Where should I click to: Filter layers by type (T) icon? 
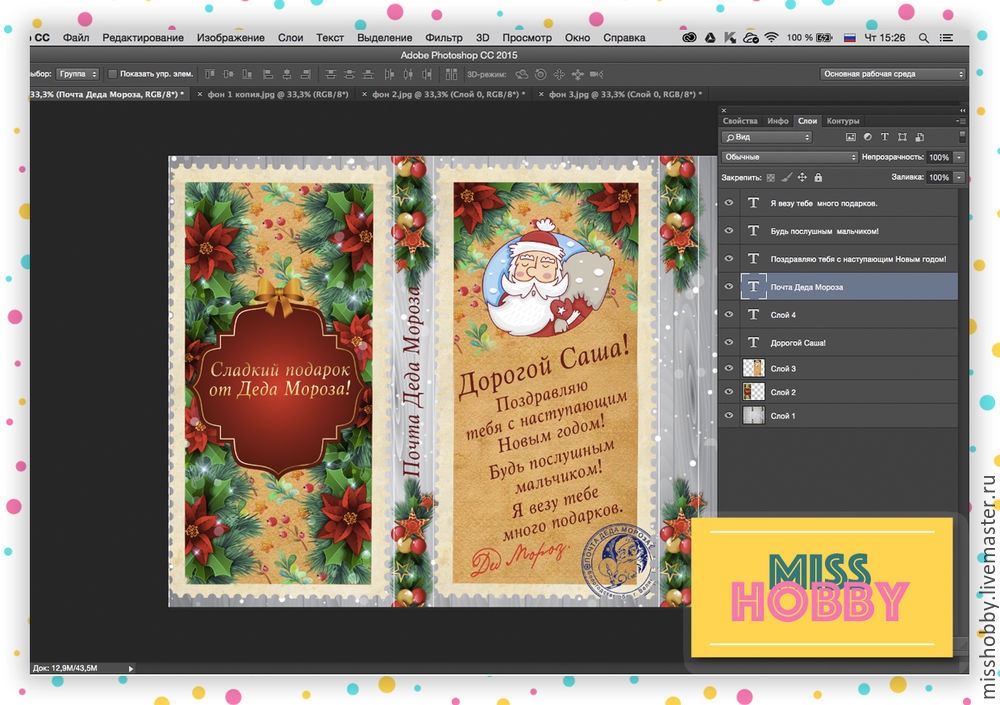coord(885,137)
